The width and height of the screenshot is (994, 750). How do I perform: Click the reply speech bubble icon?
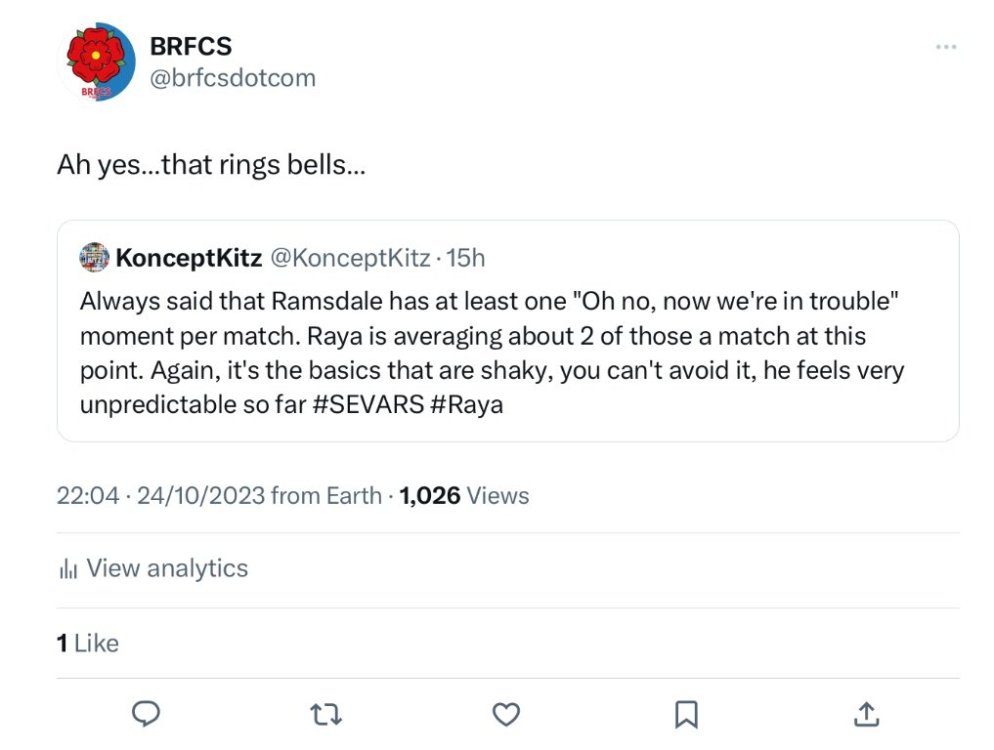[x=147, y=713]
